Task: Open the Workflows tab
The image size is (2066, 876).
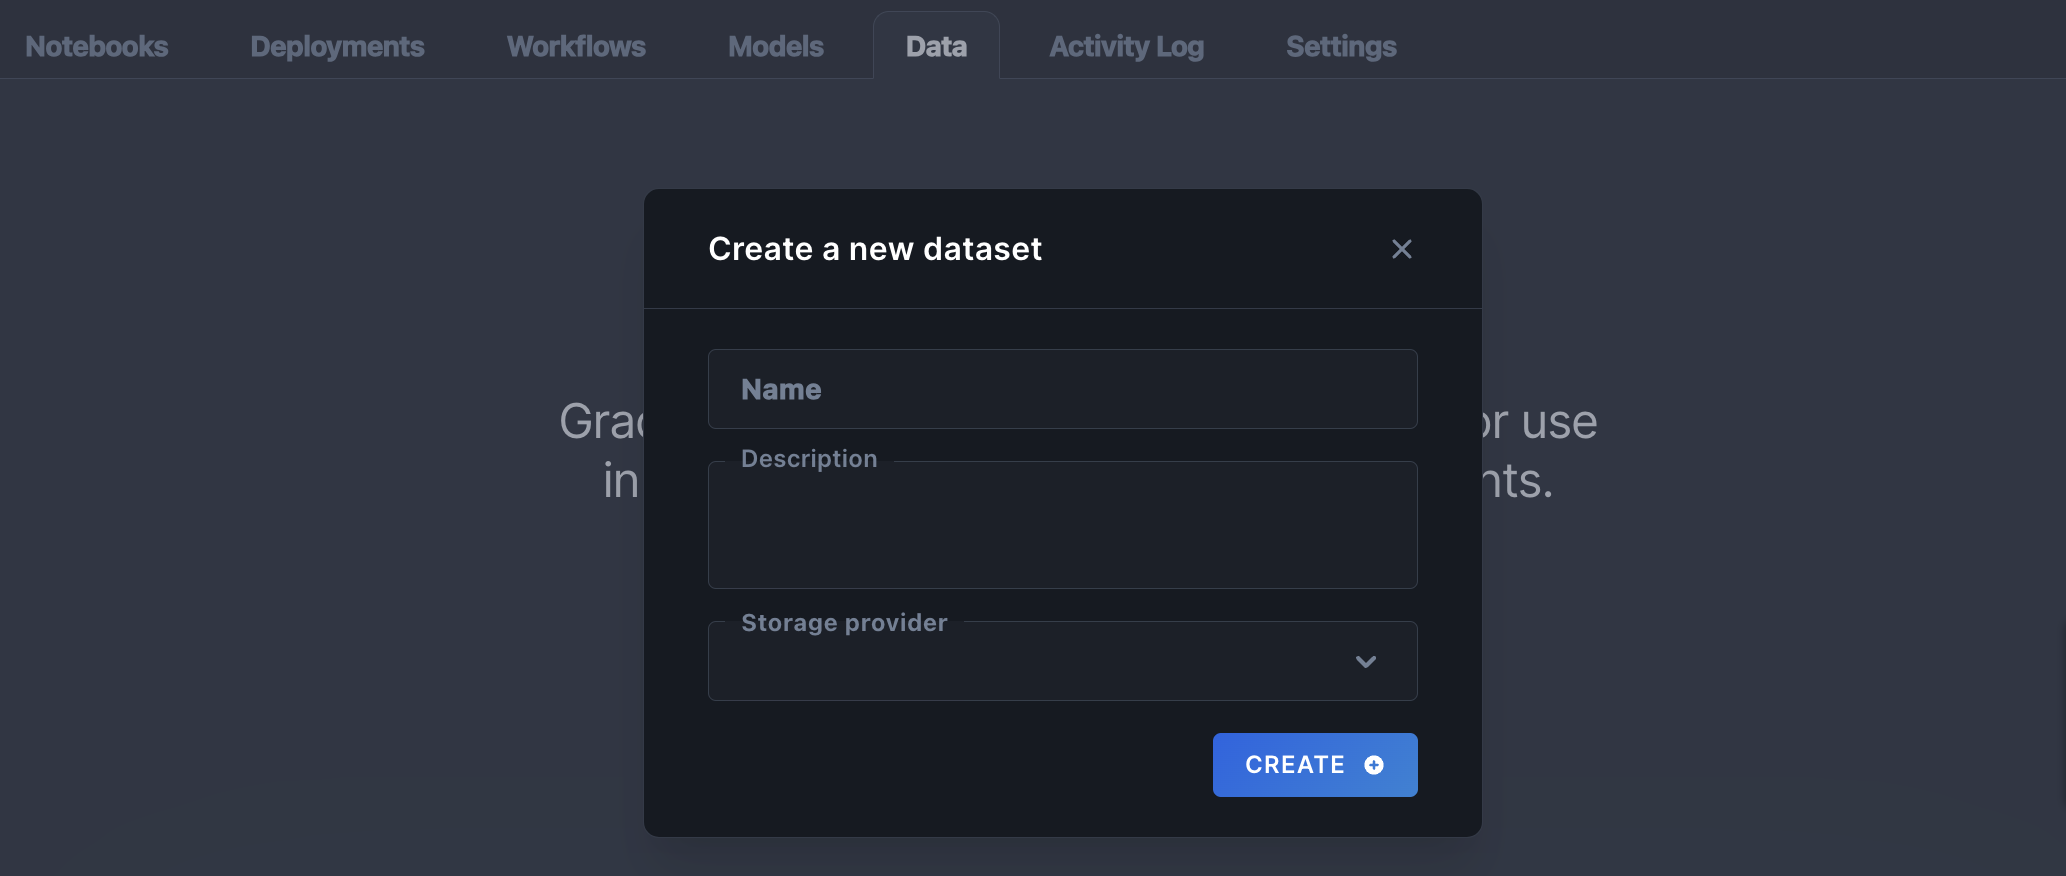Action: 576,46
